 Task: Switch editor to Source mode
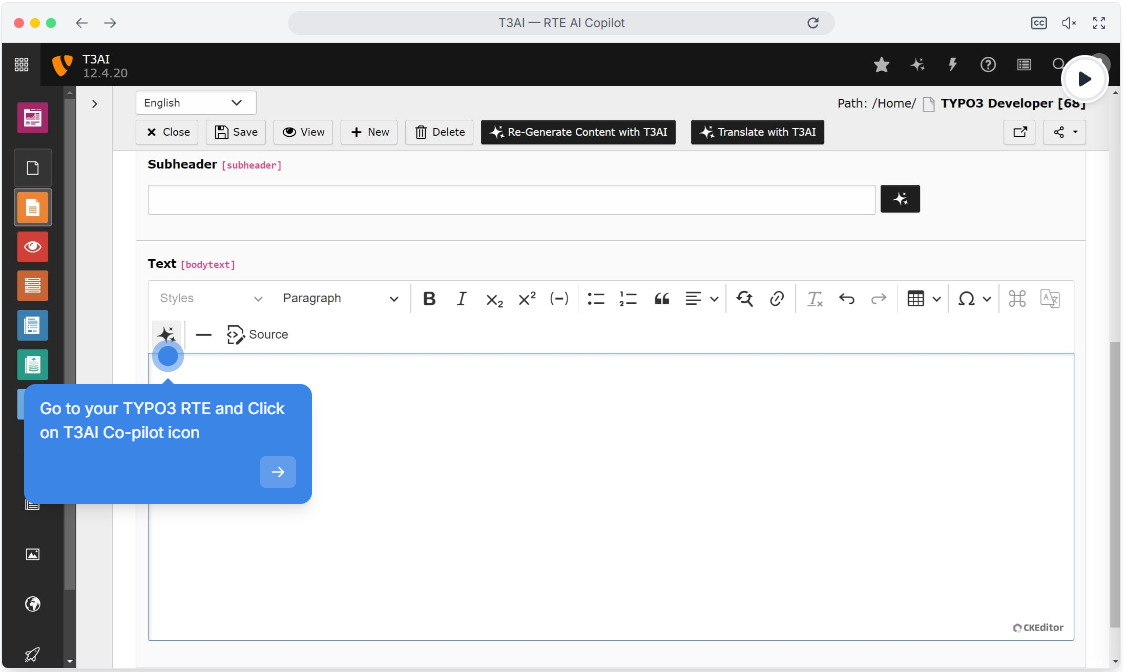(x=257, y=335)
